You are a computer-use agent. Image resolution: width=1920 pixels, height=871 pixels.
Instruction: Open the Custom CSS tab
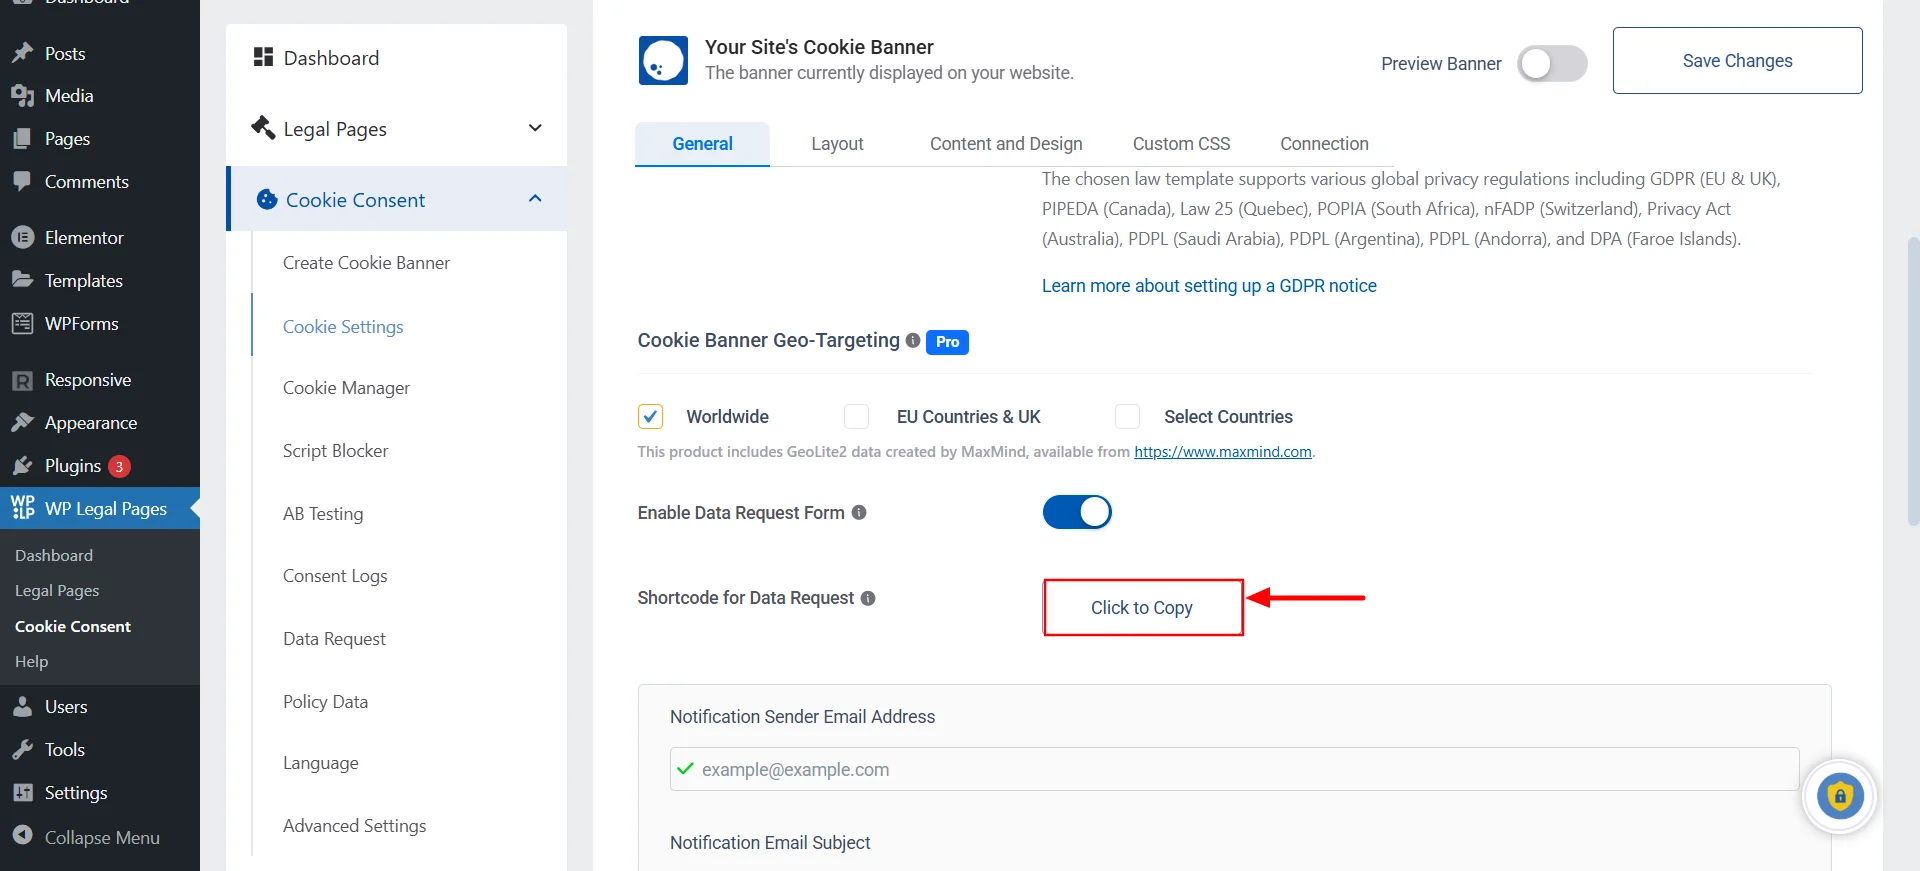[x=1181, y=144]
